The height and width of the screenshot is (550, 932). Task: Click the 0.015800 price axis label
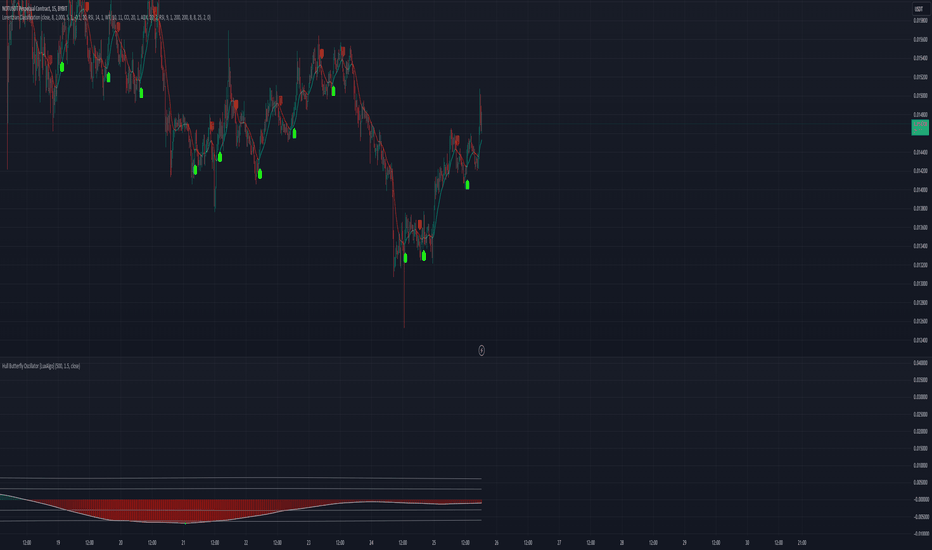pyautogui.click(x=921, y=20)
